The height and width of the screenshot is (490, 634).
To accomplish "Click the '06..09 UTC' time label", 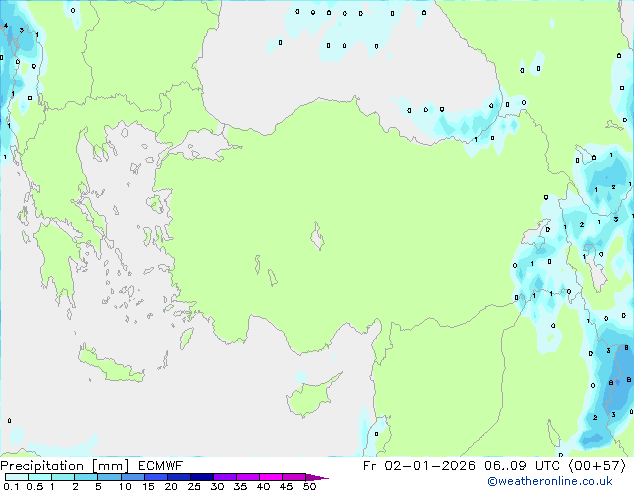I will [x=522, y=466].
